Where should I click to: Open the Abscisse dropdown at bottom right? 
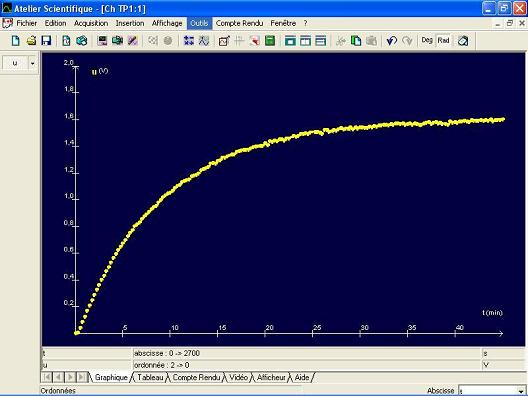click(521, 391)
